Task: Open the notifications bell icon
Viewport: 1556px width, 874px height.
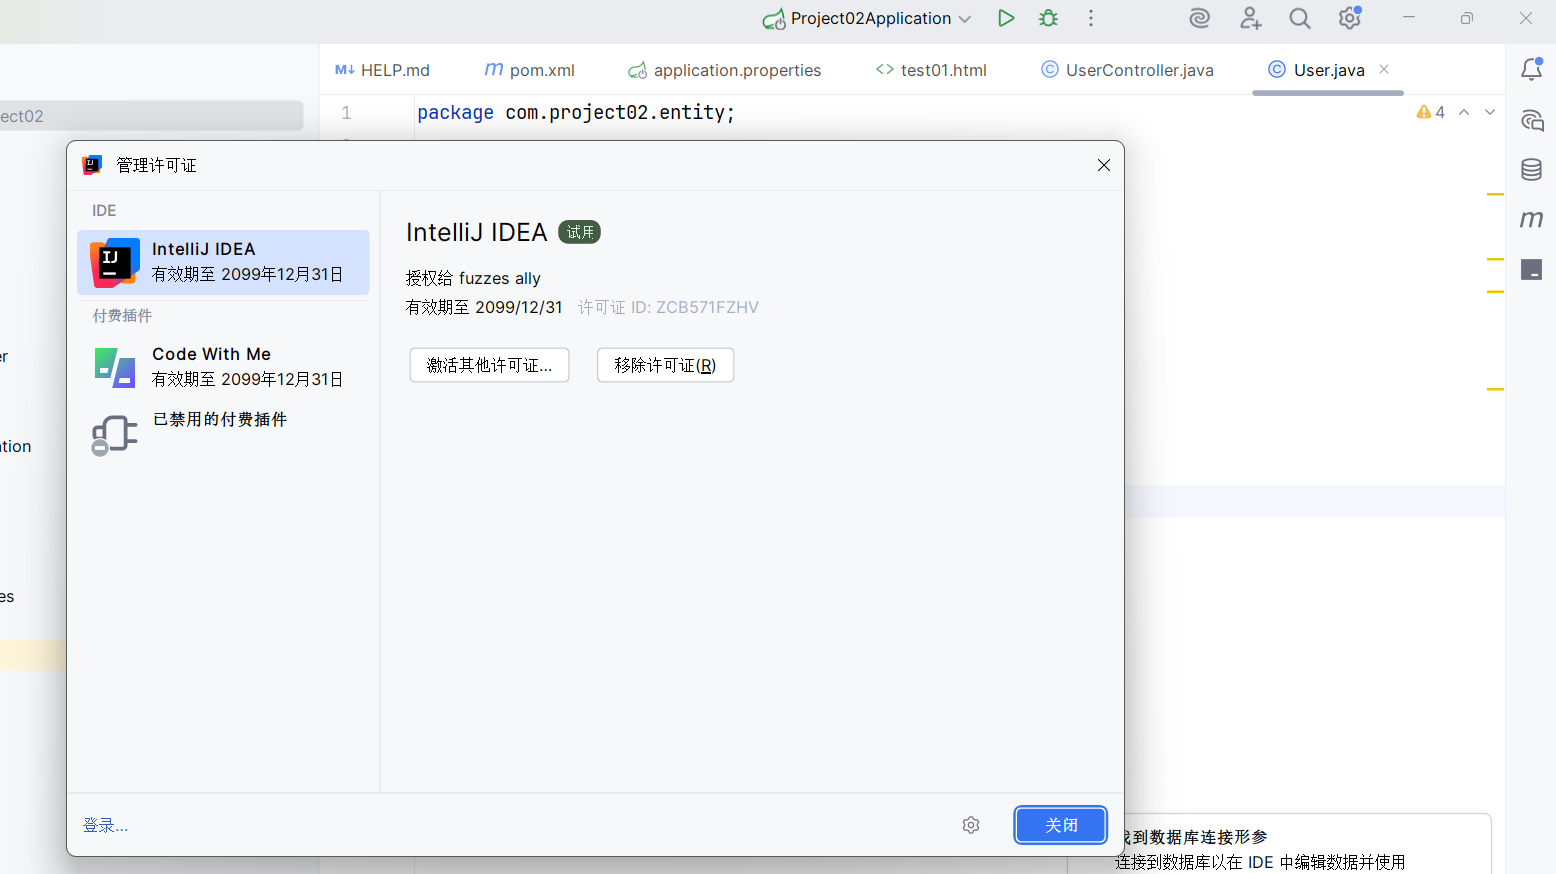Action: click(x=1531, y=69)
